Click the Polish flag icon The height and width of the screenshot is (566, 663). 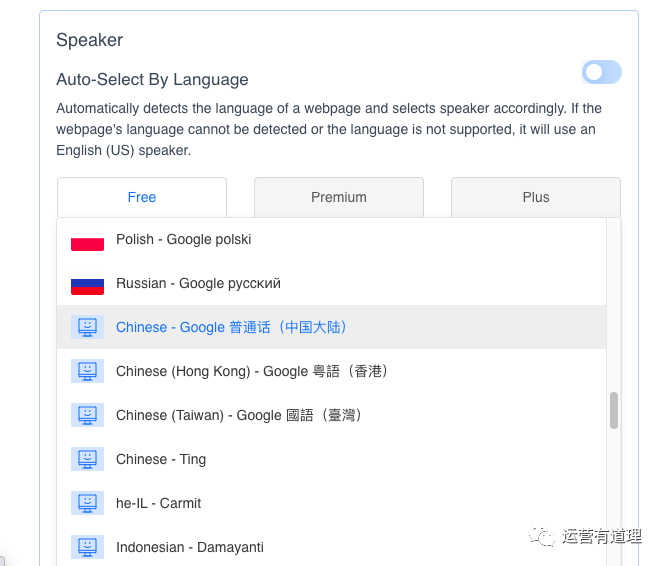click(x=88, y=240)
